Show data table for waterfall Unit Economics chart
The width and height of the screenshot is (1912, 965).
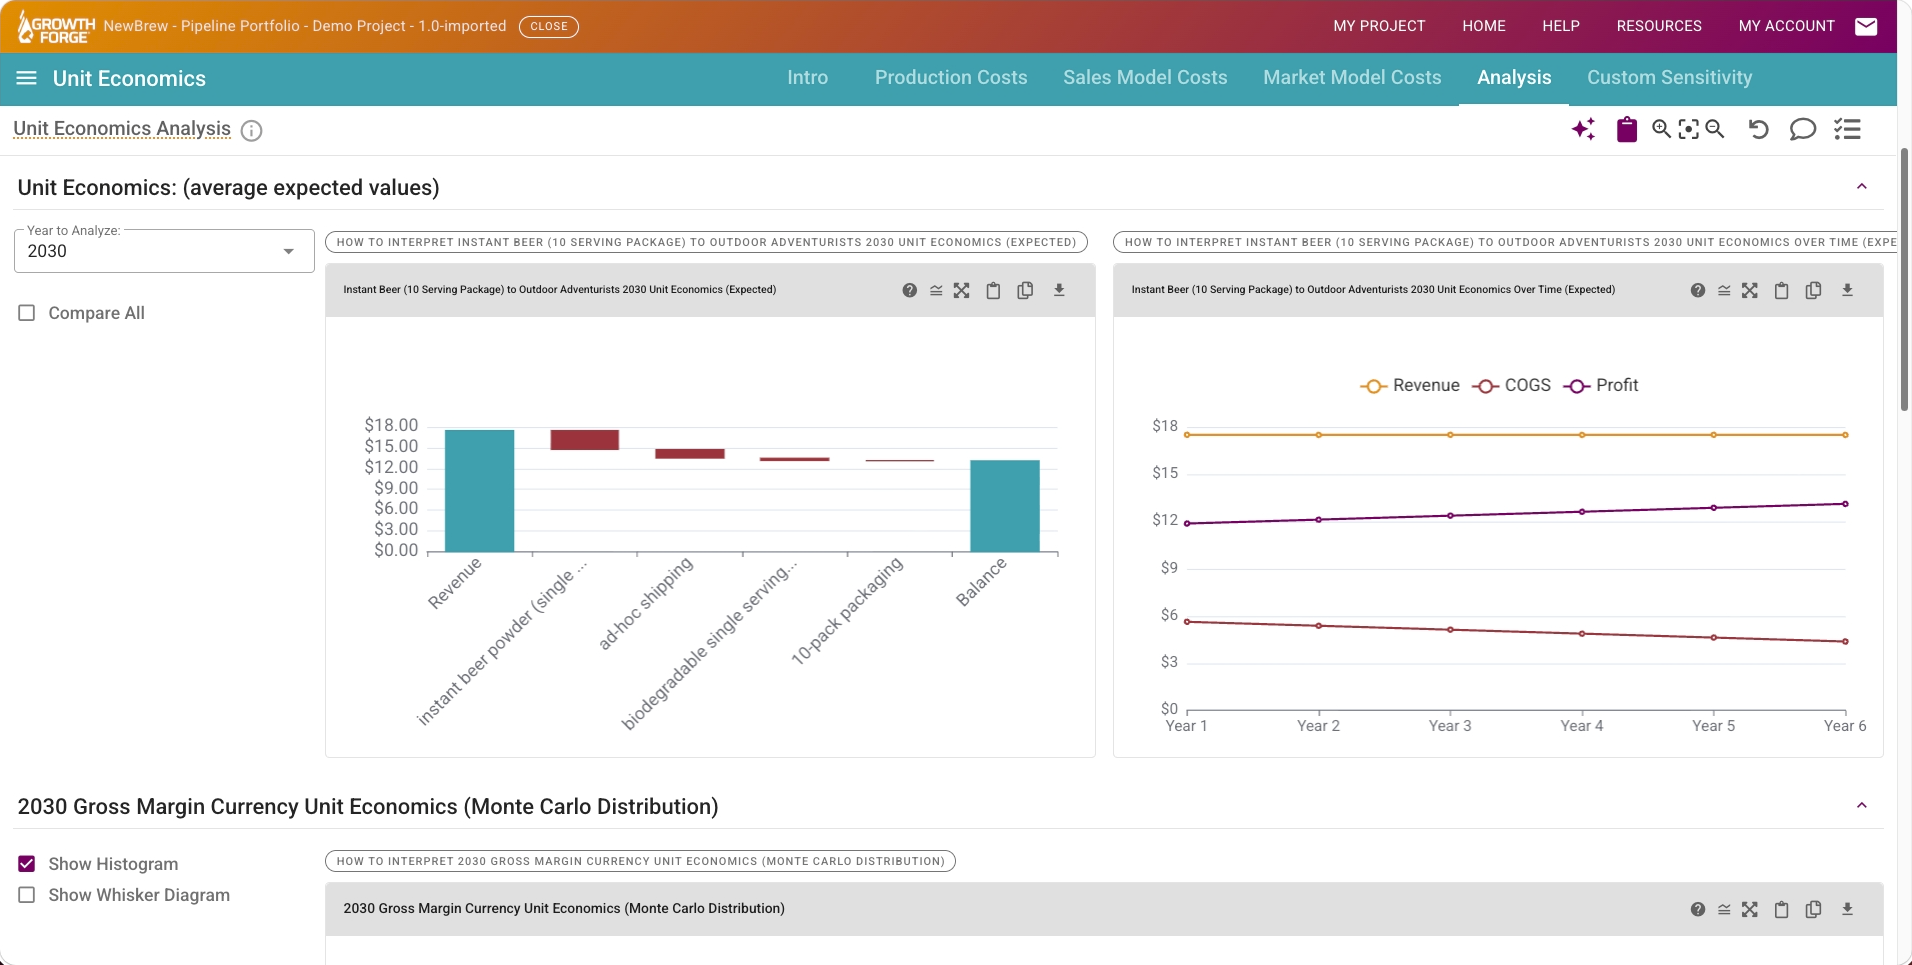click(x=936, y=291)
